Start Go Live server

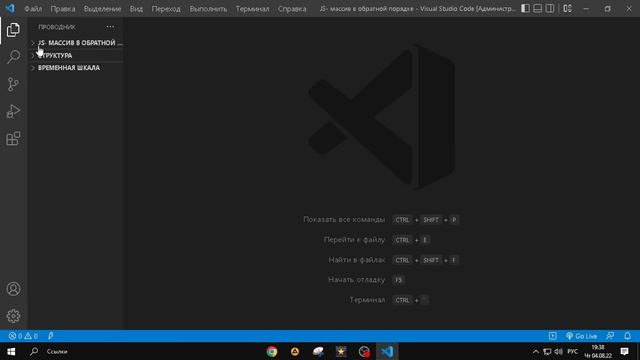582,336
